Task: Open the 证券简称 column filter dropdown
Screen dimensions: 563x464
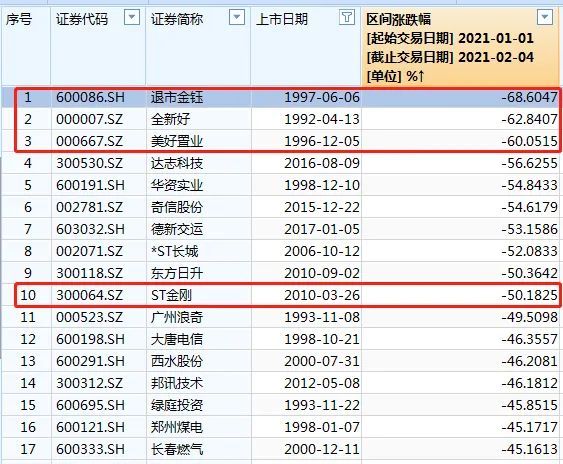Action: 237,17
